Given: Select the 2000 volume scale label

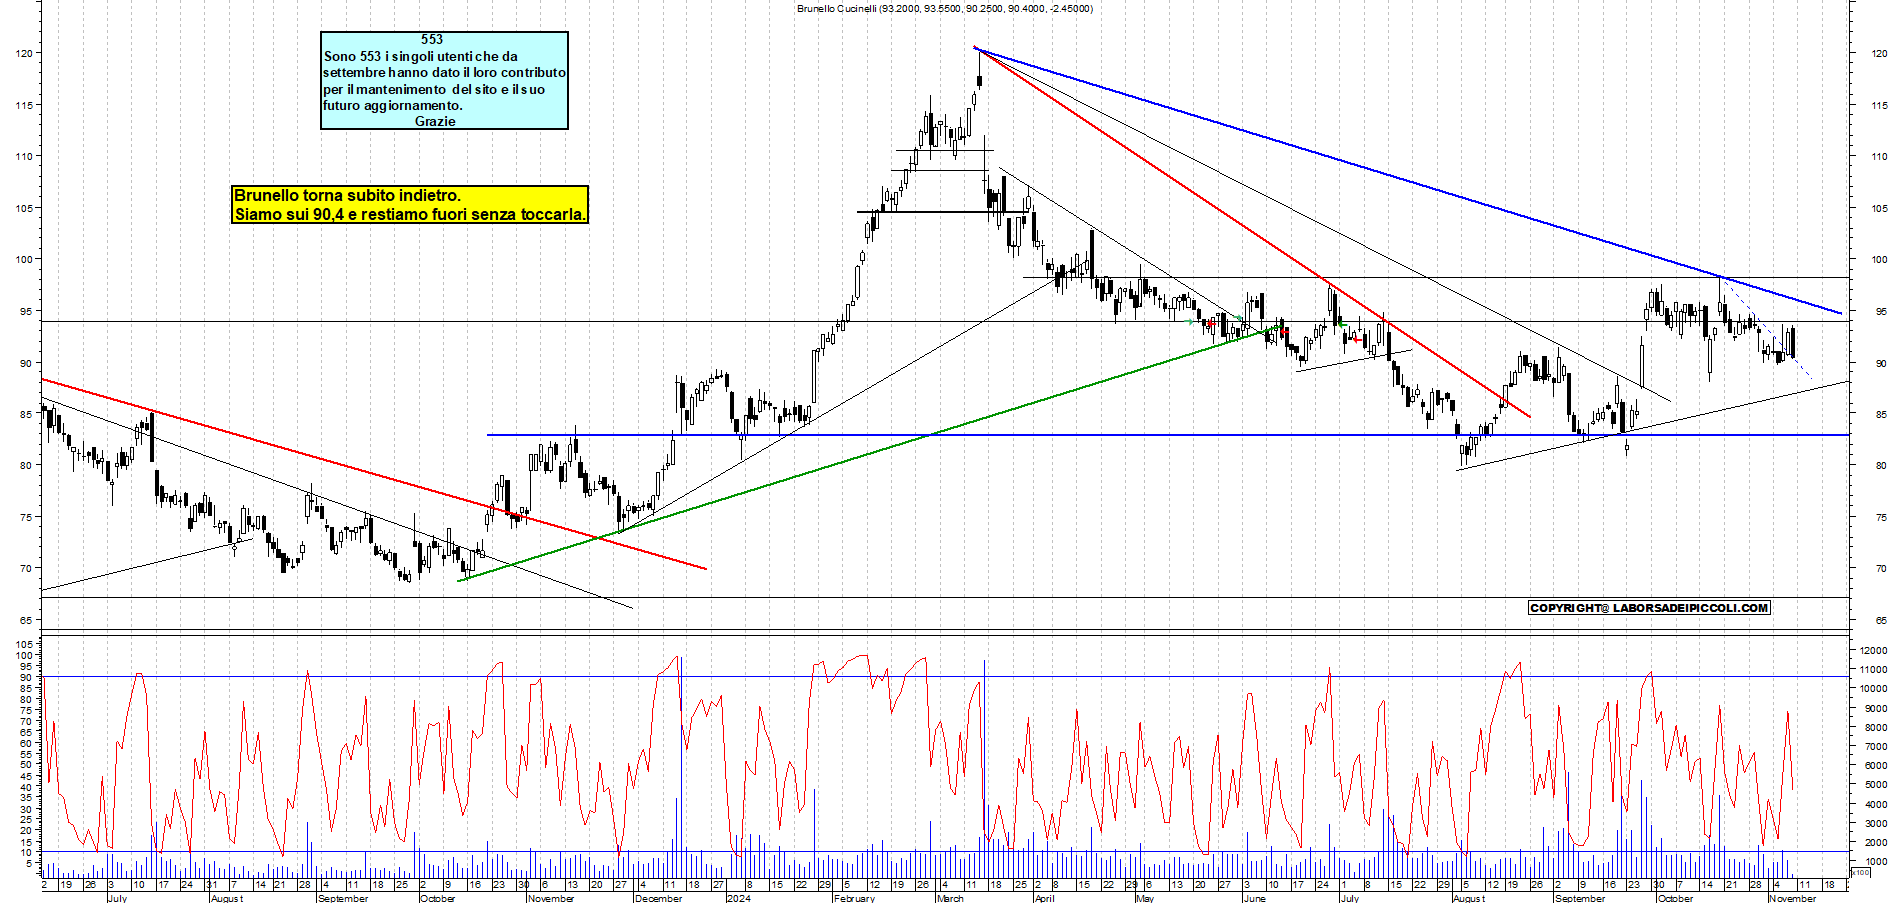Looking at the screenshot, I should [1875, 842].
